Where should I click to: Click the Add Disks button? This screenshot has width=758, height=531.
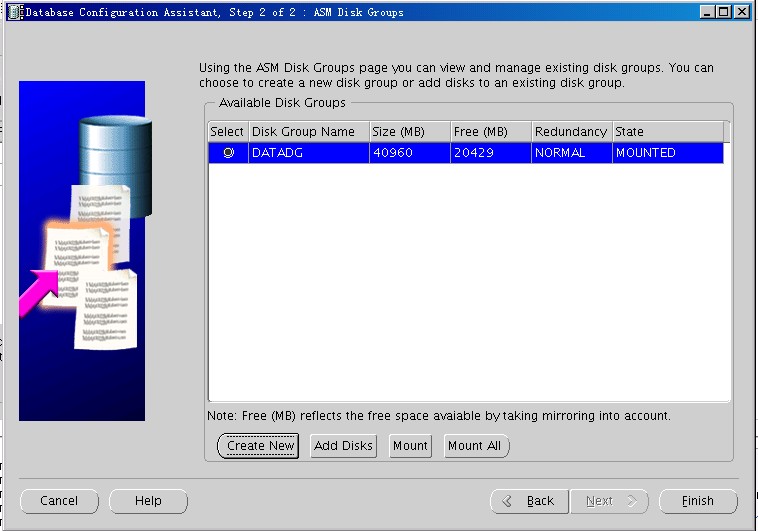point(343,446)
